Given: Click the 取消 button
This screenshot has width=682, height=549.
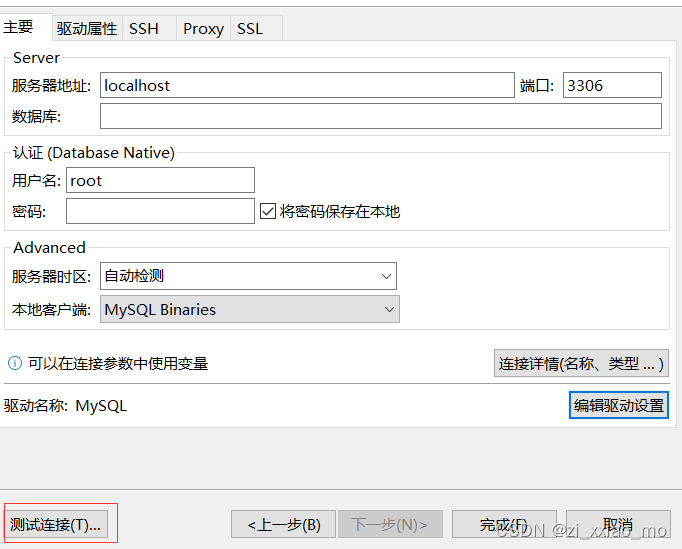Looking at the screenshot, I should point(618,525).
